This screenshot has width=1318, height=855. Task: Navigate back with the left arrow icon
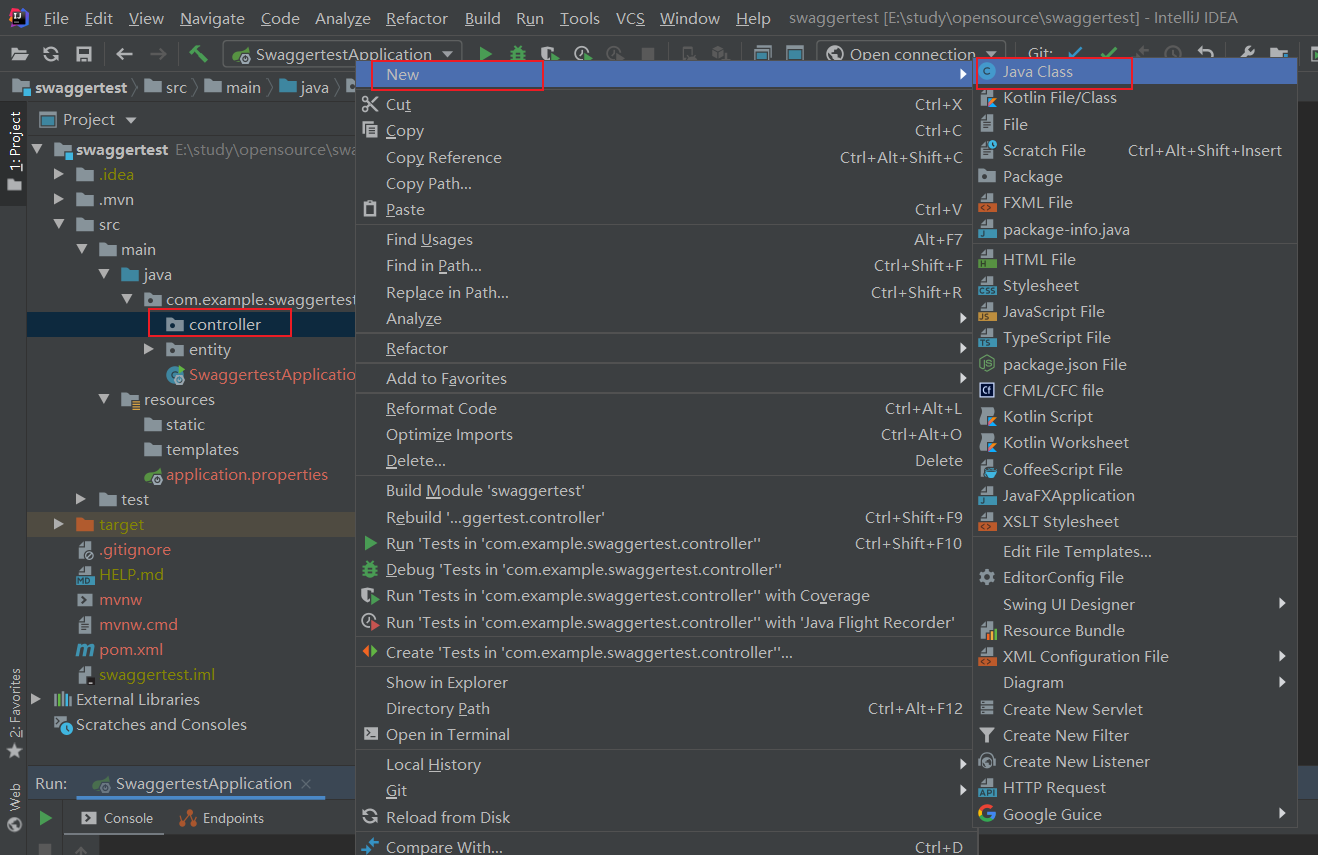(x=124, y=54)
